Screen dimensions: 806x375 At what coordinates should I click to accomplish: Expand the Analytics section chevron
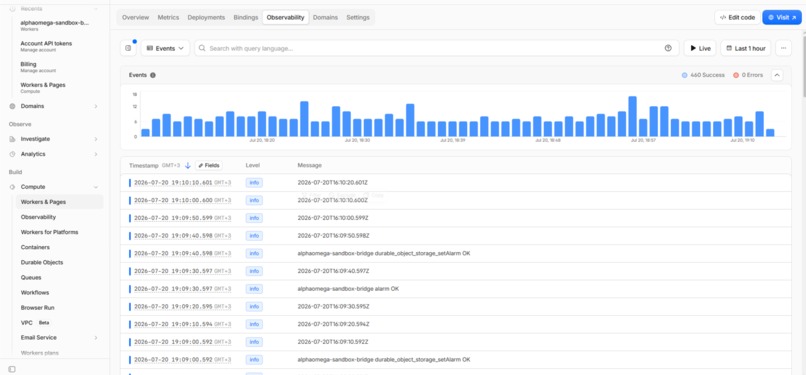[x=96, y=154]
